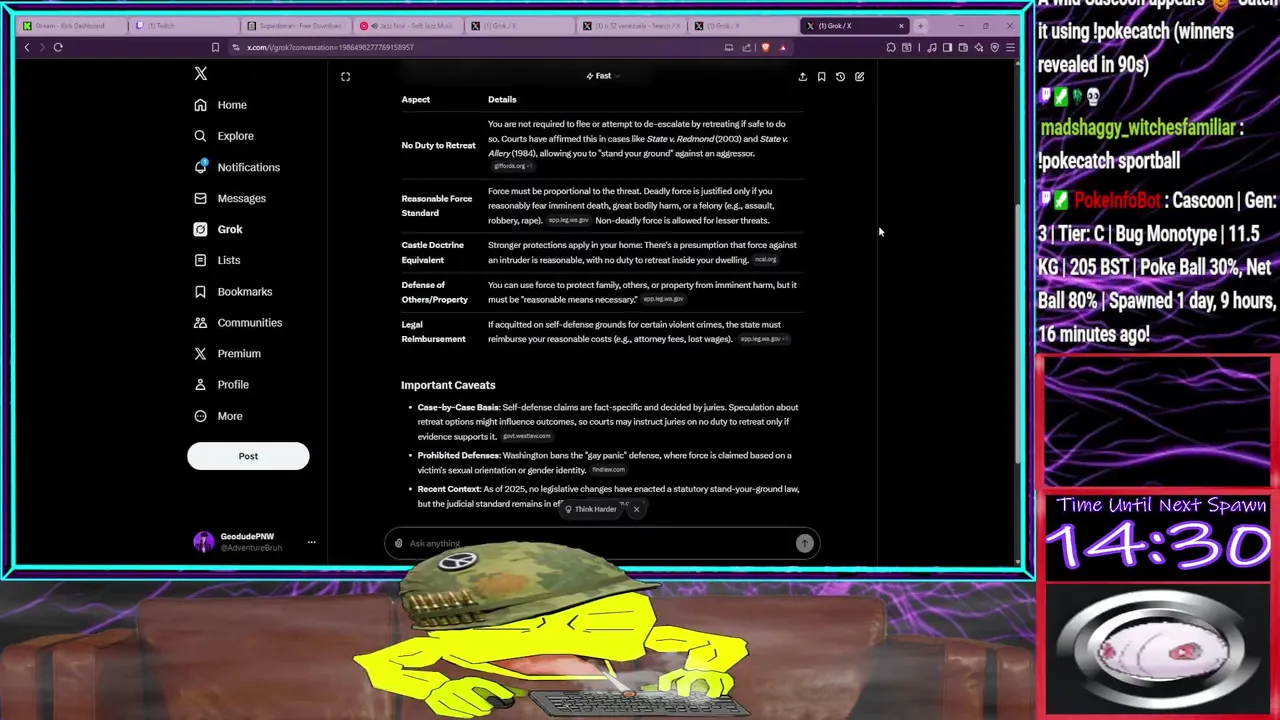Screen dimensions: 1280x720
Task: Open a new browser tab
Action: 920,25
